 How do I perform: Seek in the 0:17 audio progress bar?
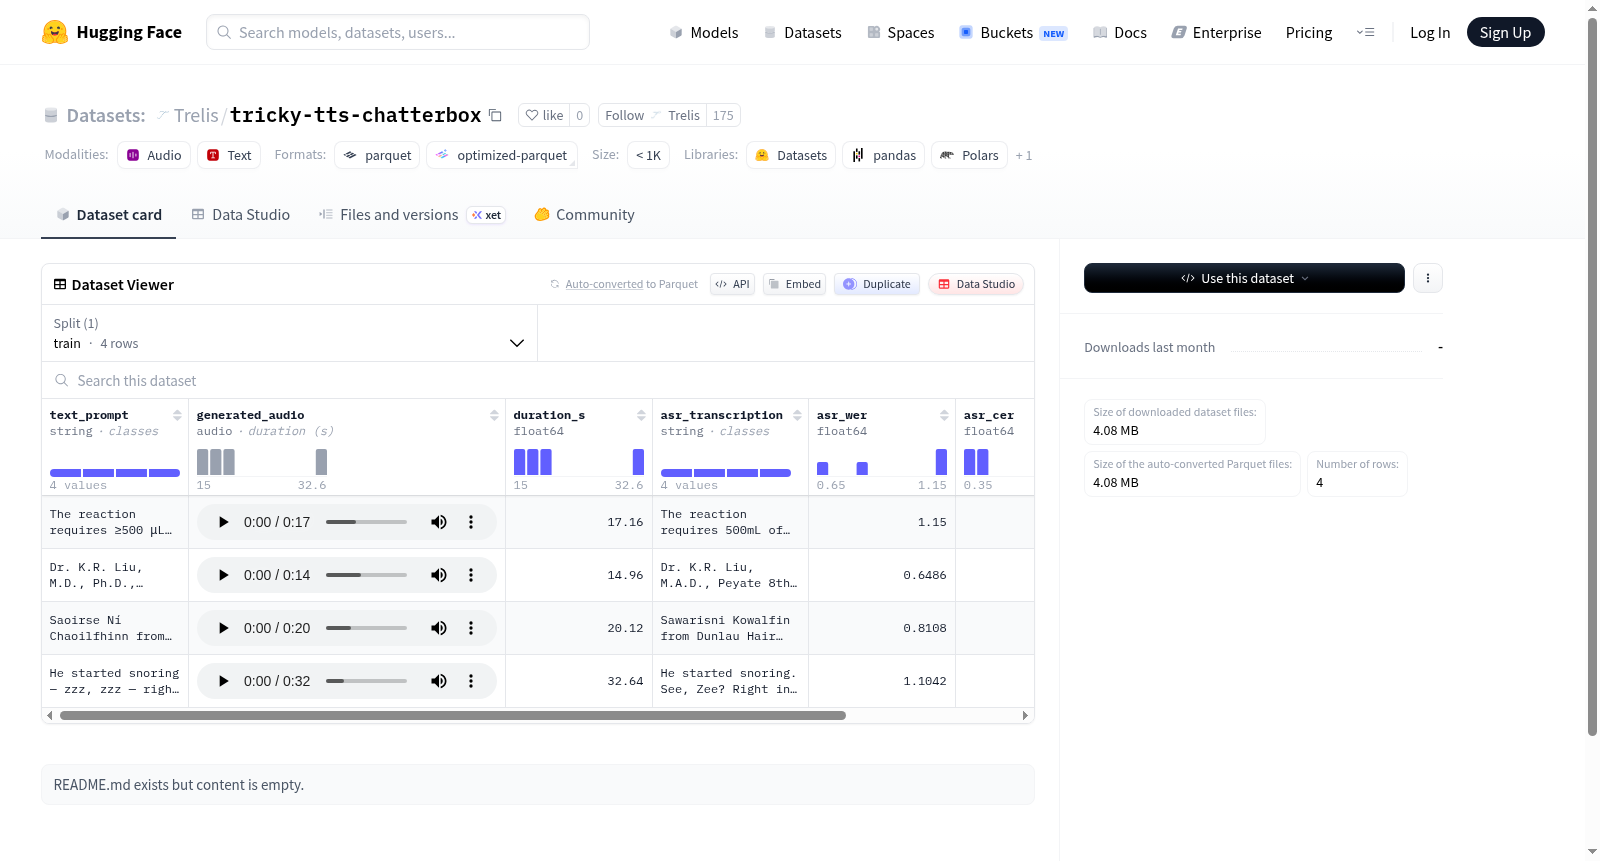366,522
